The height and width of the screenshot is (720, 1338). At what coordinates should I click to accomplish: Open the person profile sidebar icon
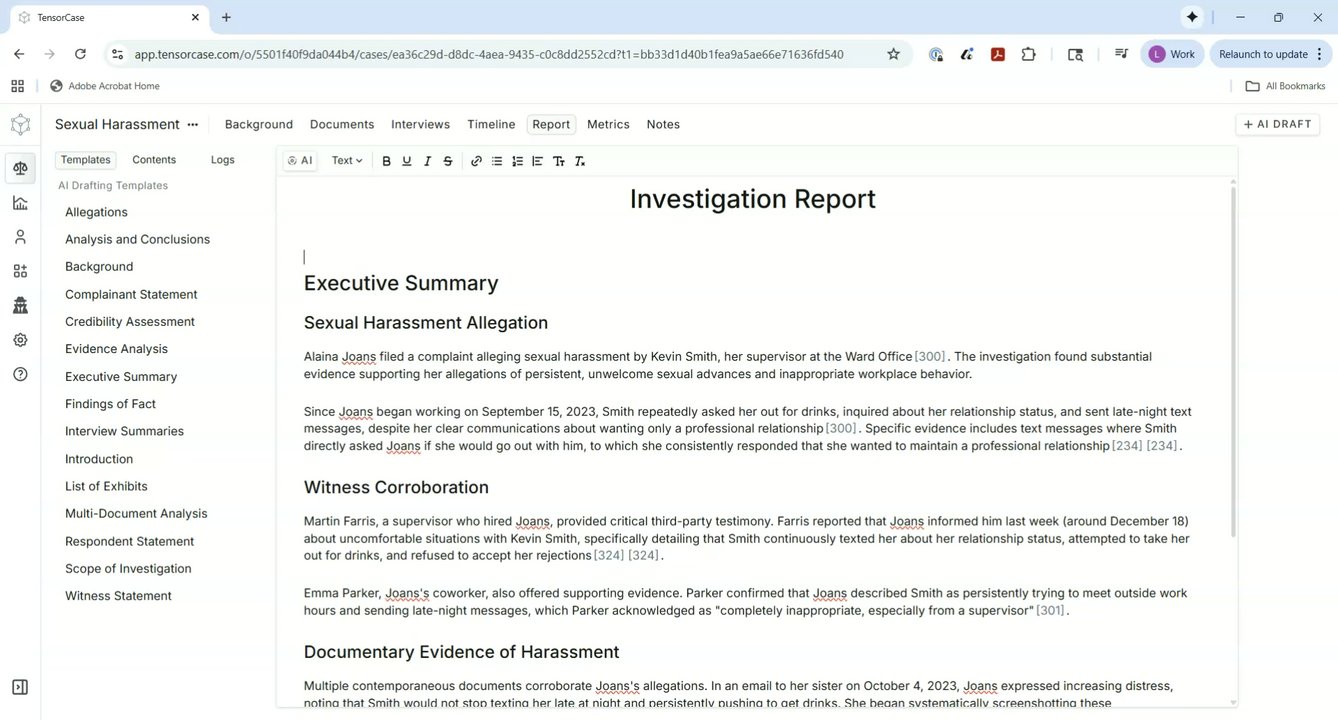[x=20, y=237]
